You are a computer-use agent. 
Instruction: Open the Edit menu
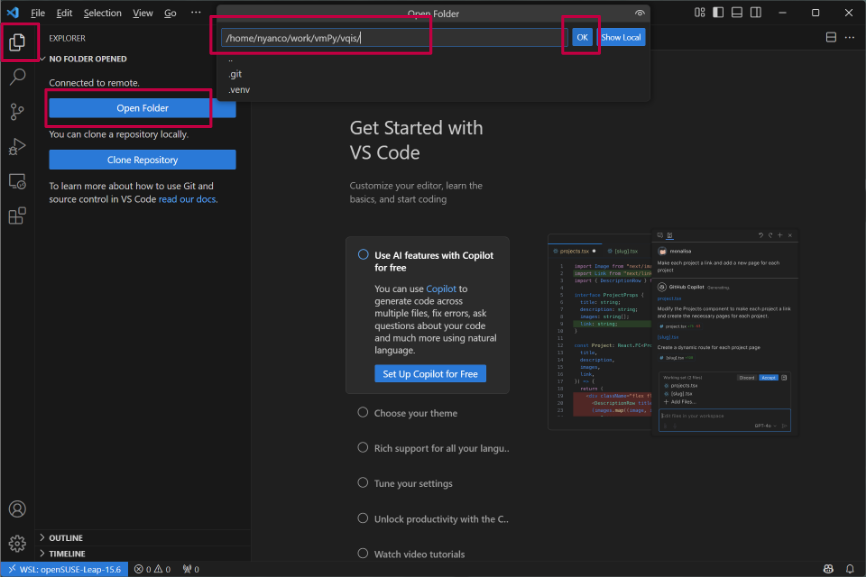(64, 13)
